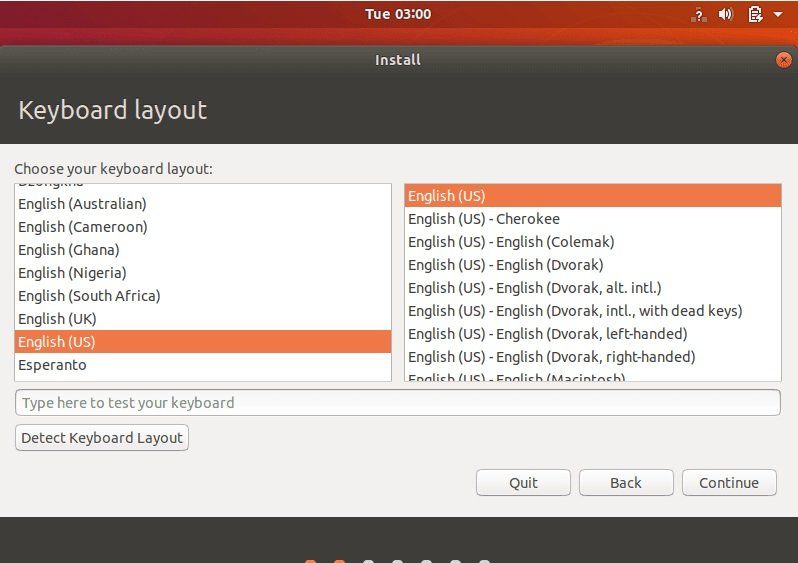Select English (US) in the left list
The width and height of the screenshot is (798, 563).
tap(203, 342)
